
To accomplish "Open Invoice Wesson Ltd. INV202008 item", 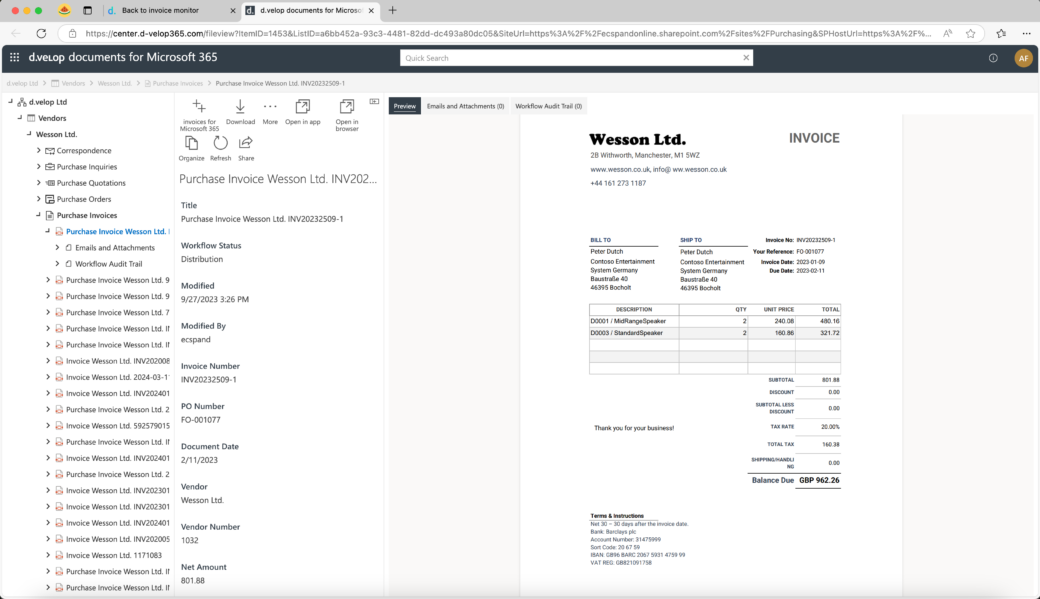I will click(117, 361).
